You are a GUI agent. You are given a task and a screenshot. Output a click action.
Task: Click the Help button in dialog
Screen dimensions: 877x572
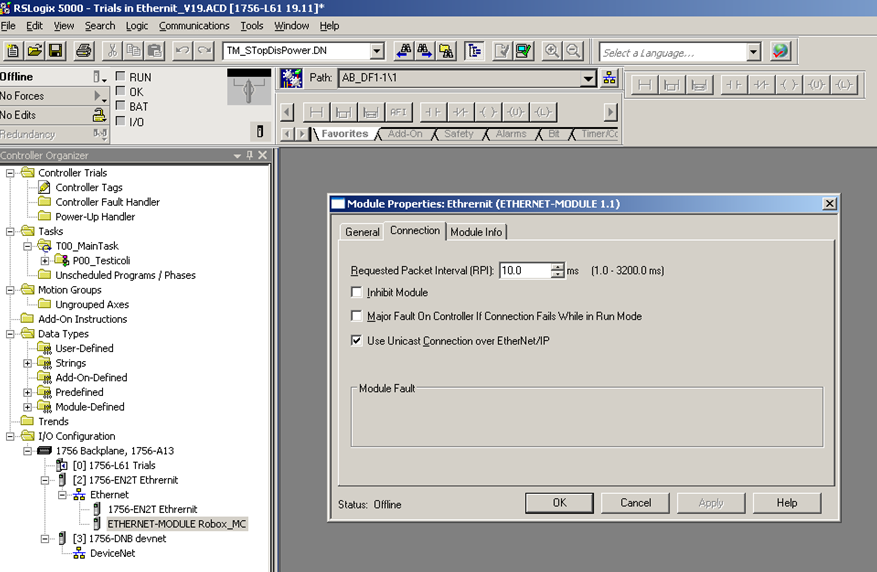[786, 503]
